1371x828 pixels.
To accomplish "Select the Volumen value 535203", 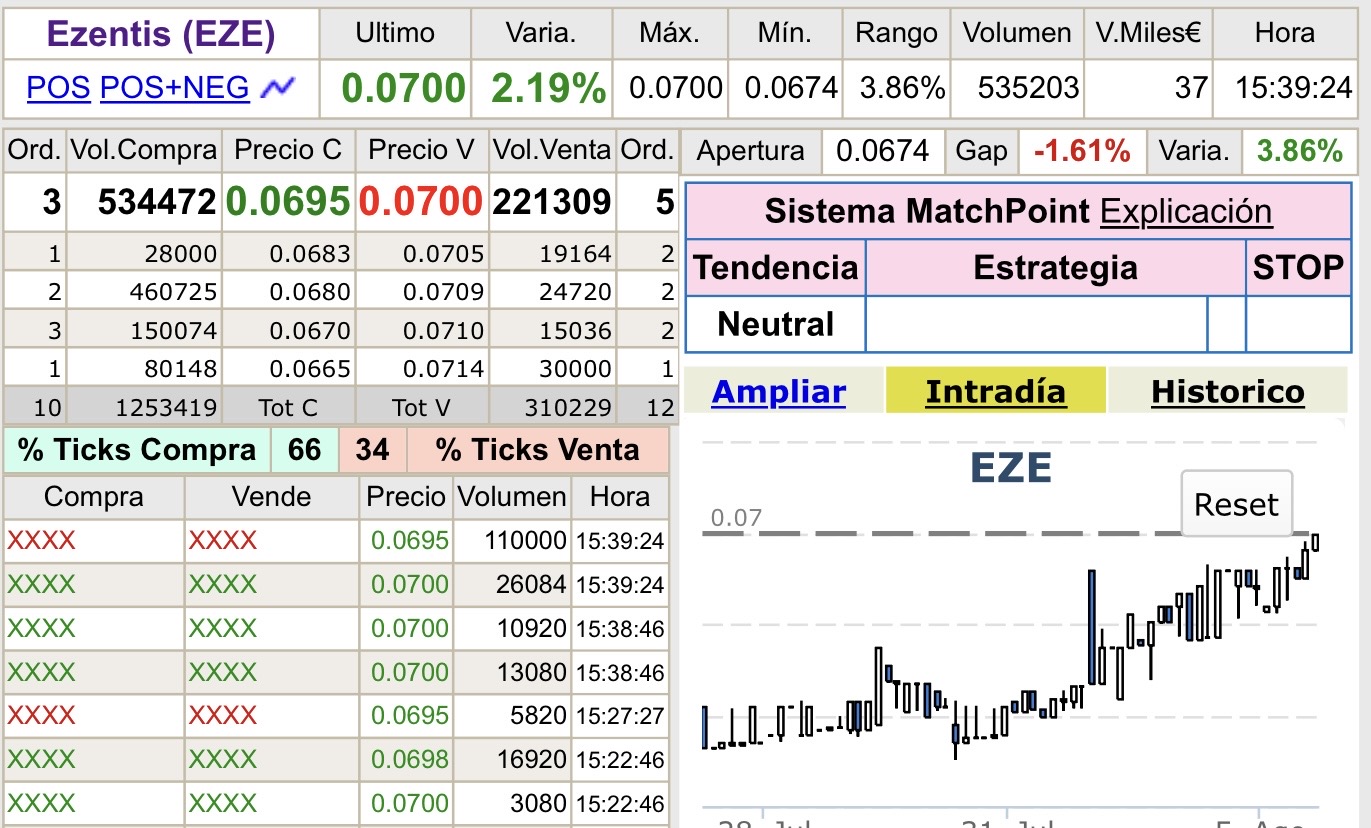I will click(x=1029, y=88).
